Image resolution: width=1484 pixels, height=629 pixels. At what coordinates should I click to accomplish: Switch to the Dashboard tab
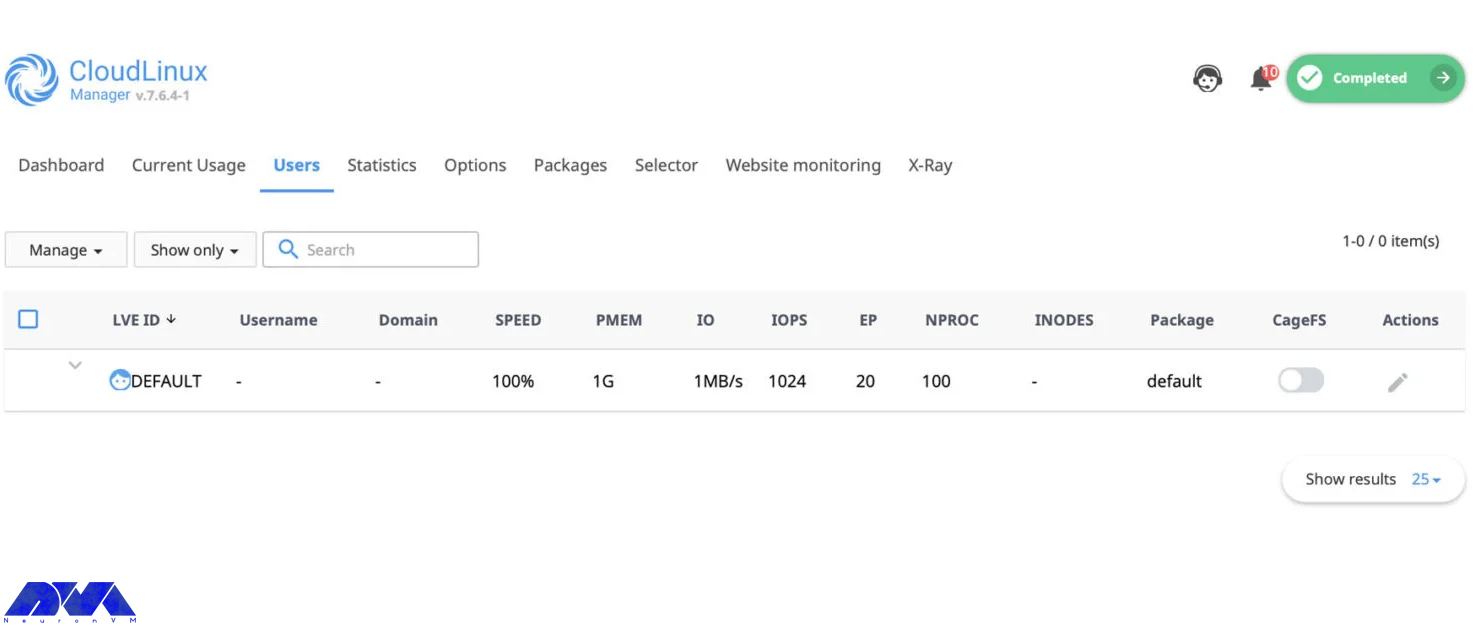coord(61,165)
